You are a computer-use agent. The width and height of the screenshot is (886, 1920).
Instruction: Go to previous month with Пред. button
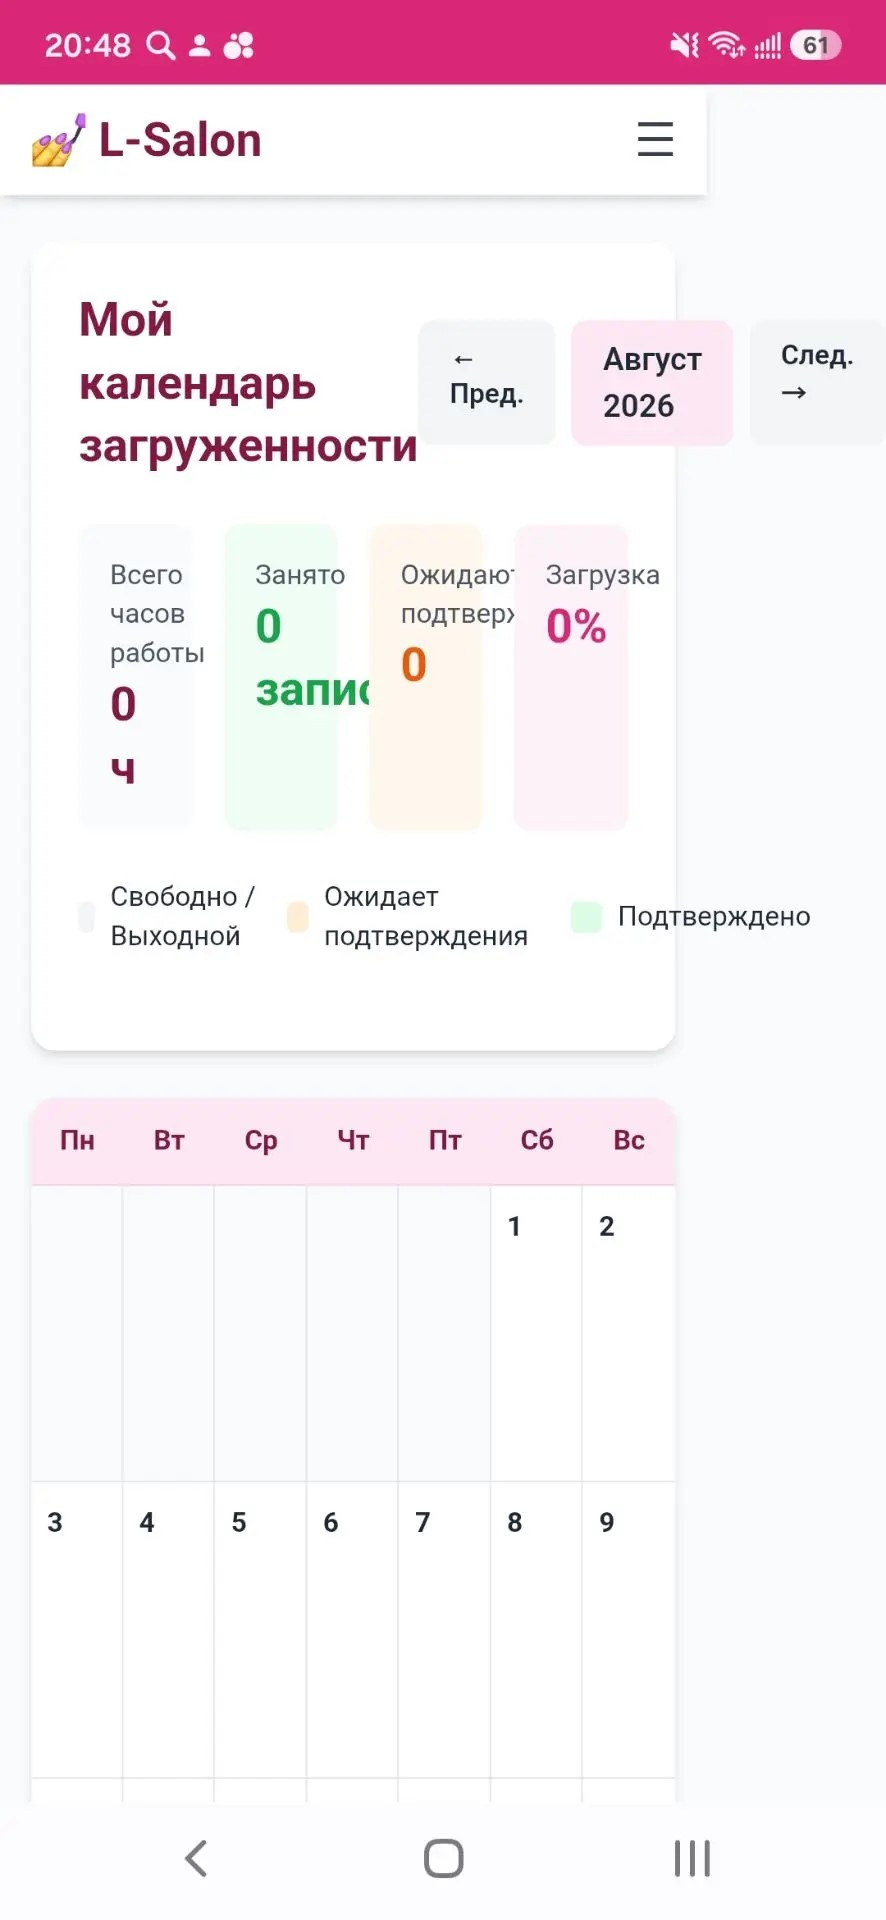487,382
